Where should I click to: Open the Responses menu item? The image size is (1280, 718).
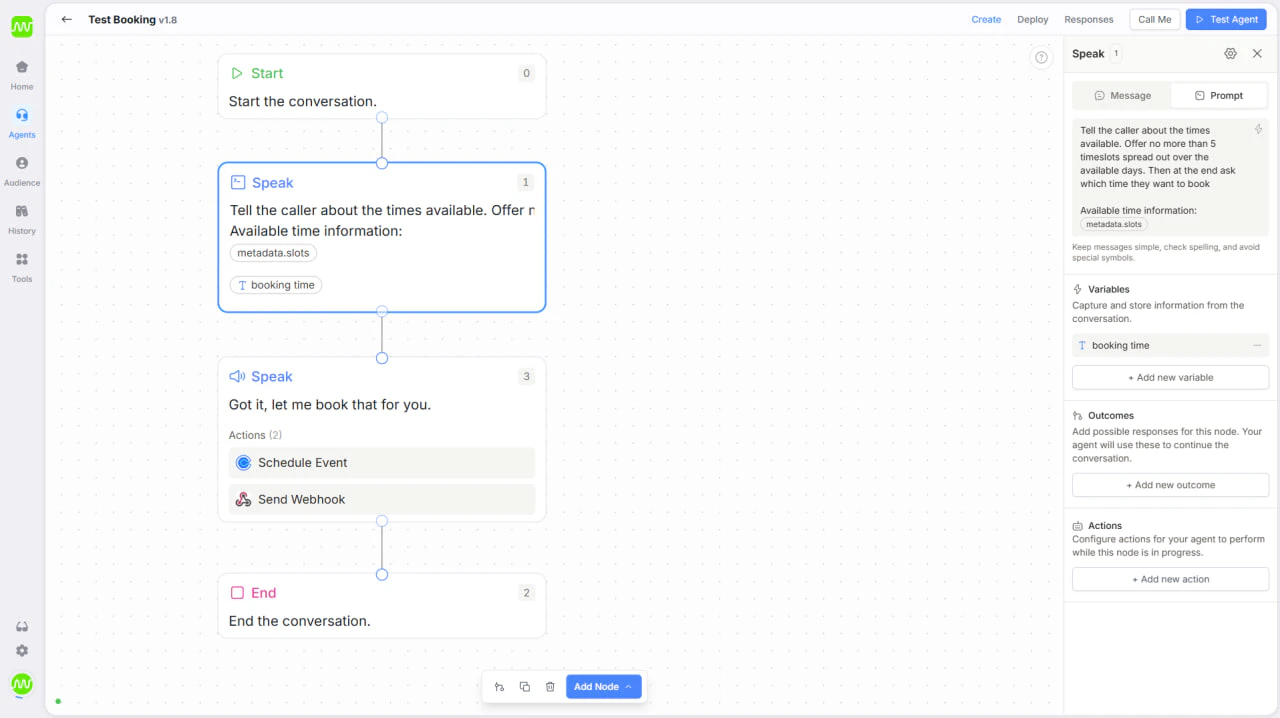tap(1088, 19)
